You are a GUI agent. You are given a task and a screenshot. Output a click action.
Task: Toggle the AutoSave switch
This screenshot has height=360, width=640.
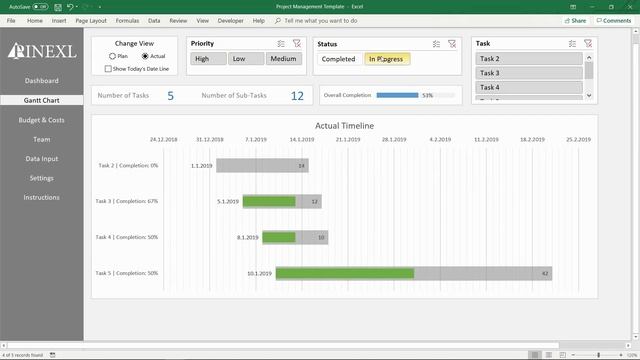click(40, 7)
